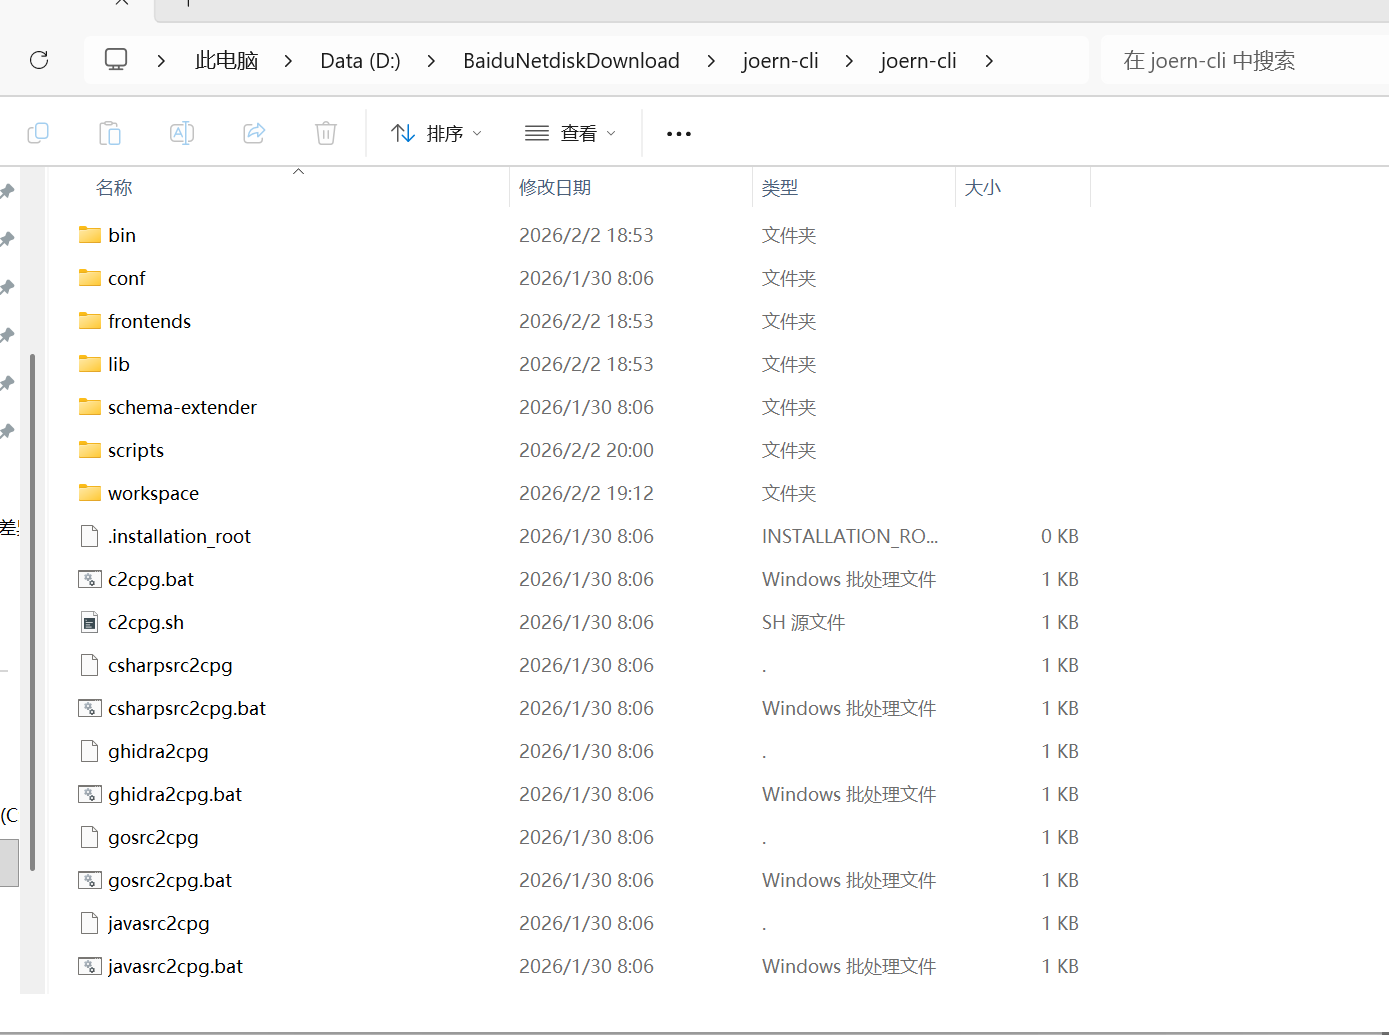Go to BaiduNetdiskDownload breadcrumb folder
The width and height of the screenshot is (1389, 1035).
point(571,61)
